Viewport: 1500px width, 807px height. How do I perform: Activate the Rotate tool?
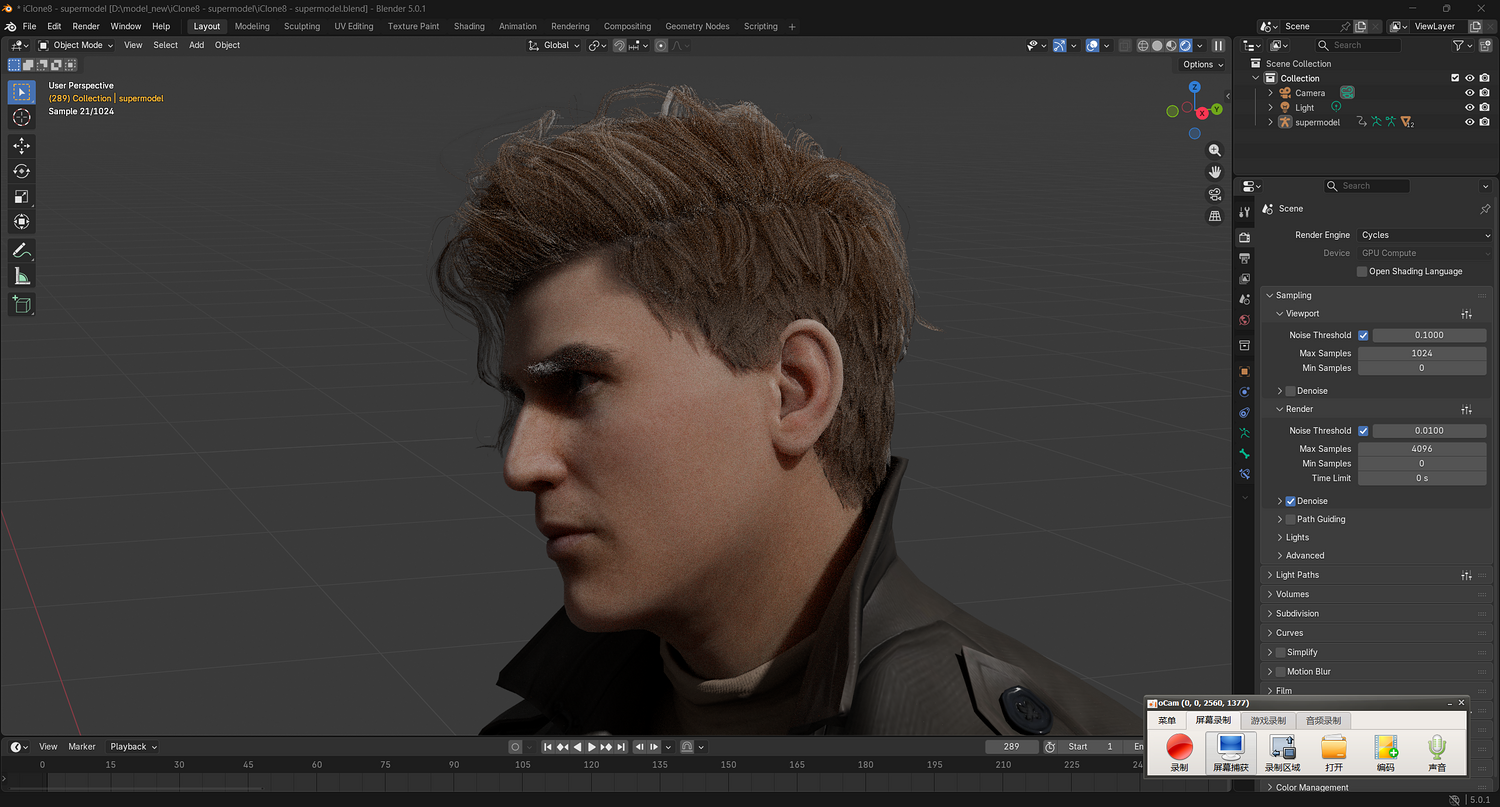click(x=21, y=171)
